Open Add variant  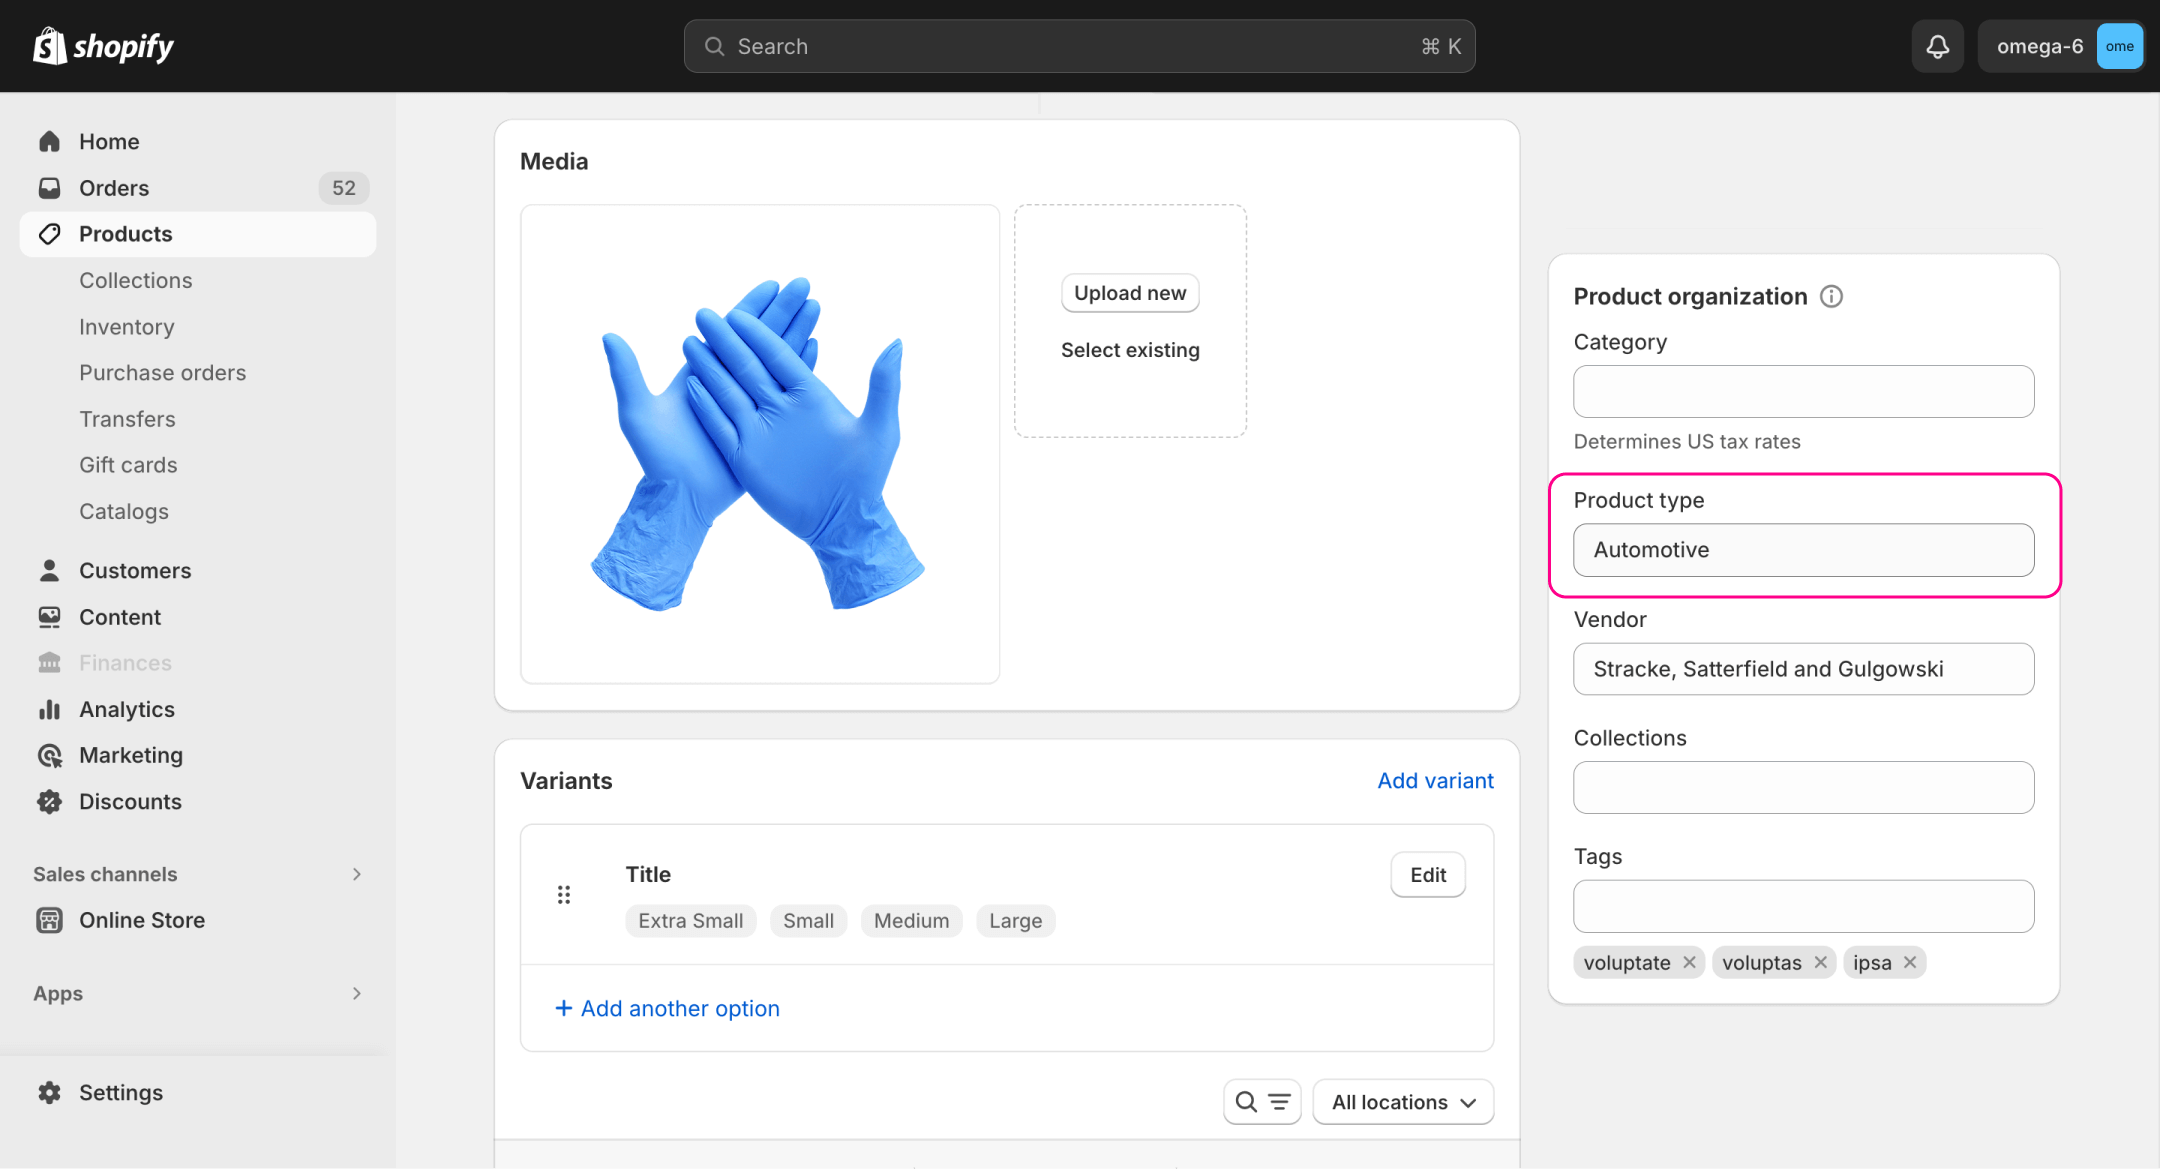click(x=1435, y=781)
